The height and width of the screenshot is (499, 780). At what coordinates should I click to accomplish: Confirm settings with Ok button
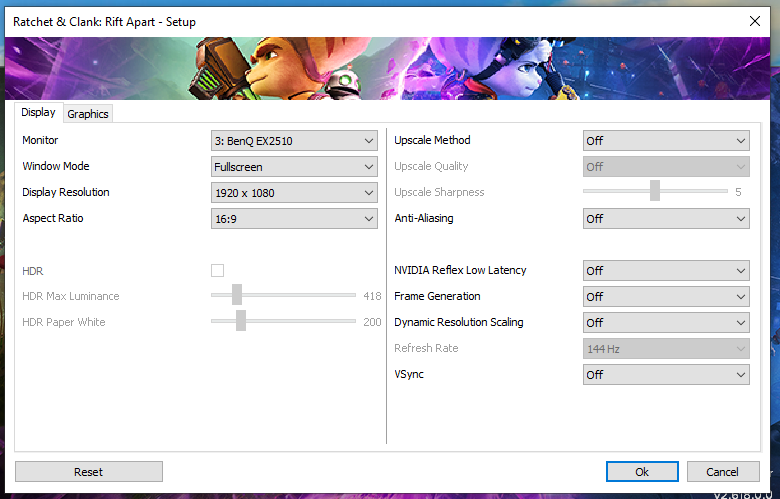pyautogui.click(x=642, y=472)
